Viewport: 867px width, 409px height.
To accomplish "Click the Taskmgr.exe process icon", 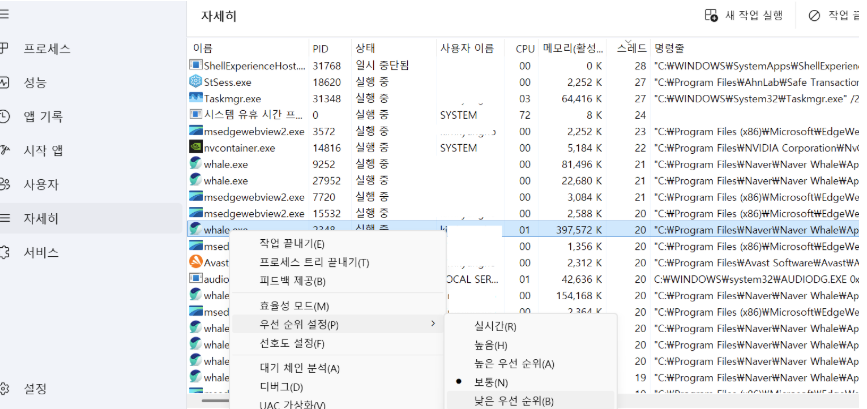I will pos(196,98).
